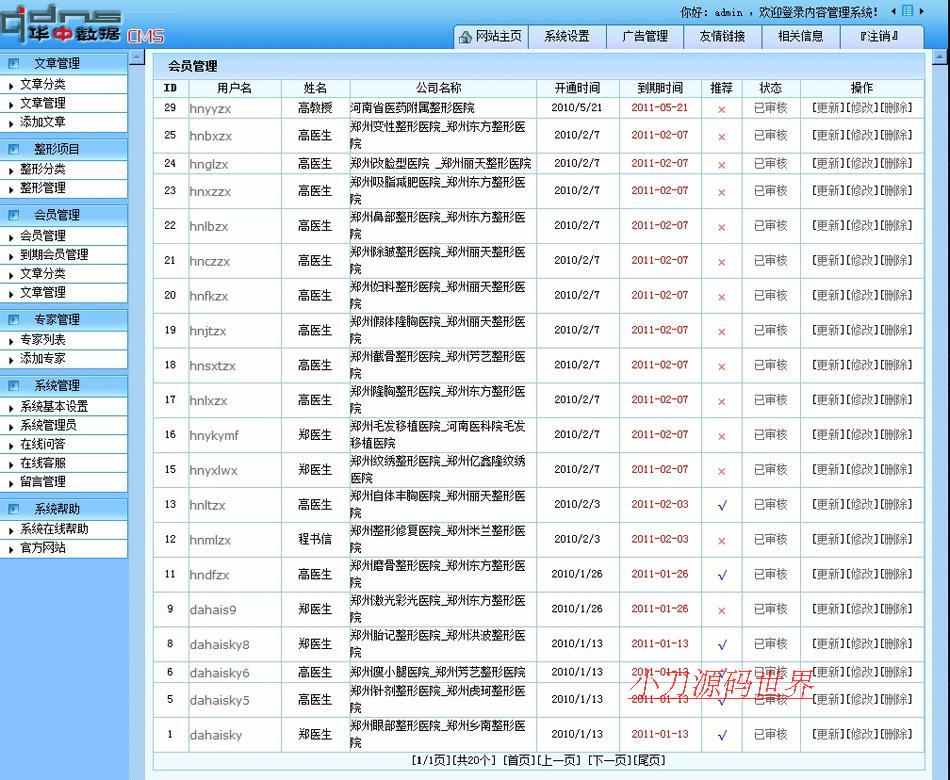Viewport: 950px width, 780px height.
Task: Open 专家列表 in the sidebar
Action: tap(42, 339)
